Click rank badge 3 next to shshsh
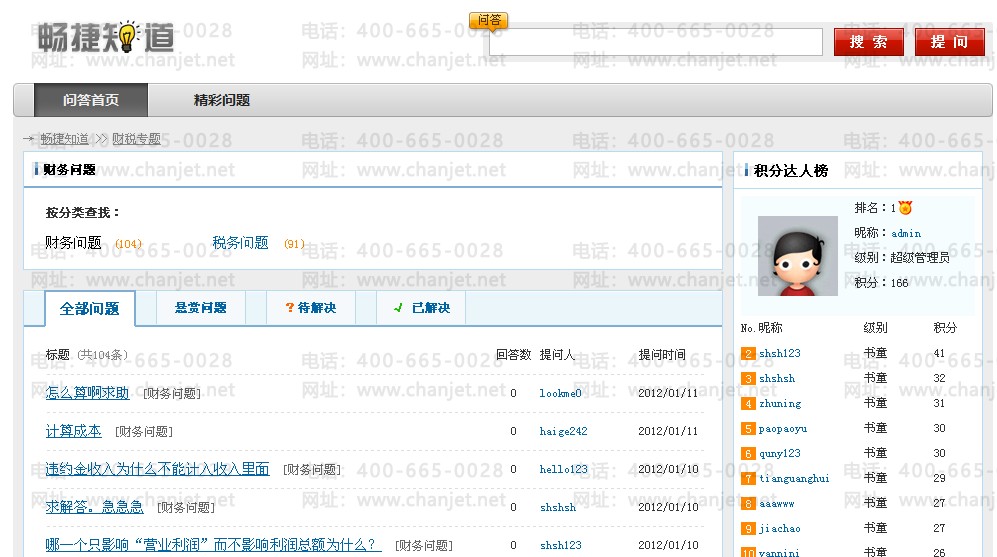Viewport: 997px width, 557px height. point(748,378)
